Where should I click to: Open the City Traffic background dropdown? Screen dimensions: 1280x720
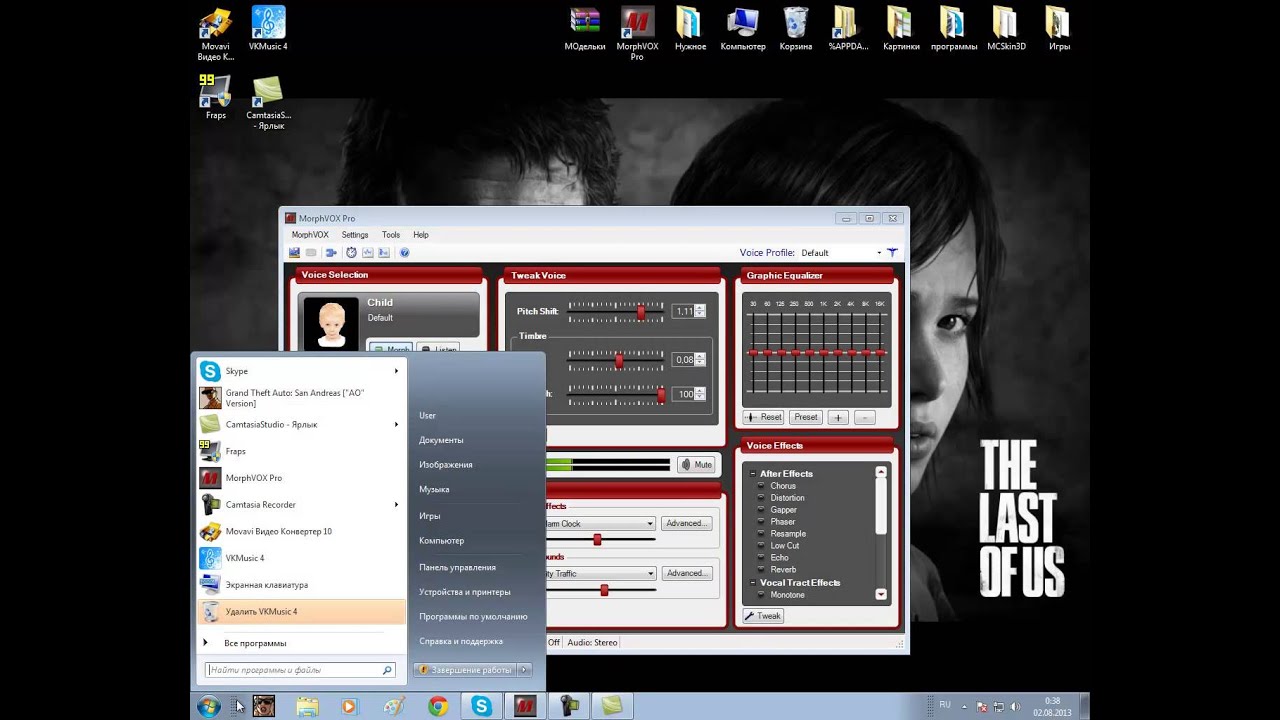click(650, 574)
